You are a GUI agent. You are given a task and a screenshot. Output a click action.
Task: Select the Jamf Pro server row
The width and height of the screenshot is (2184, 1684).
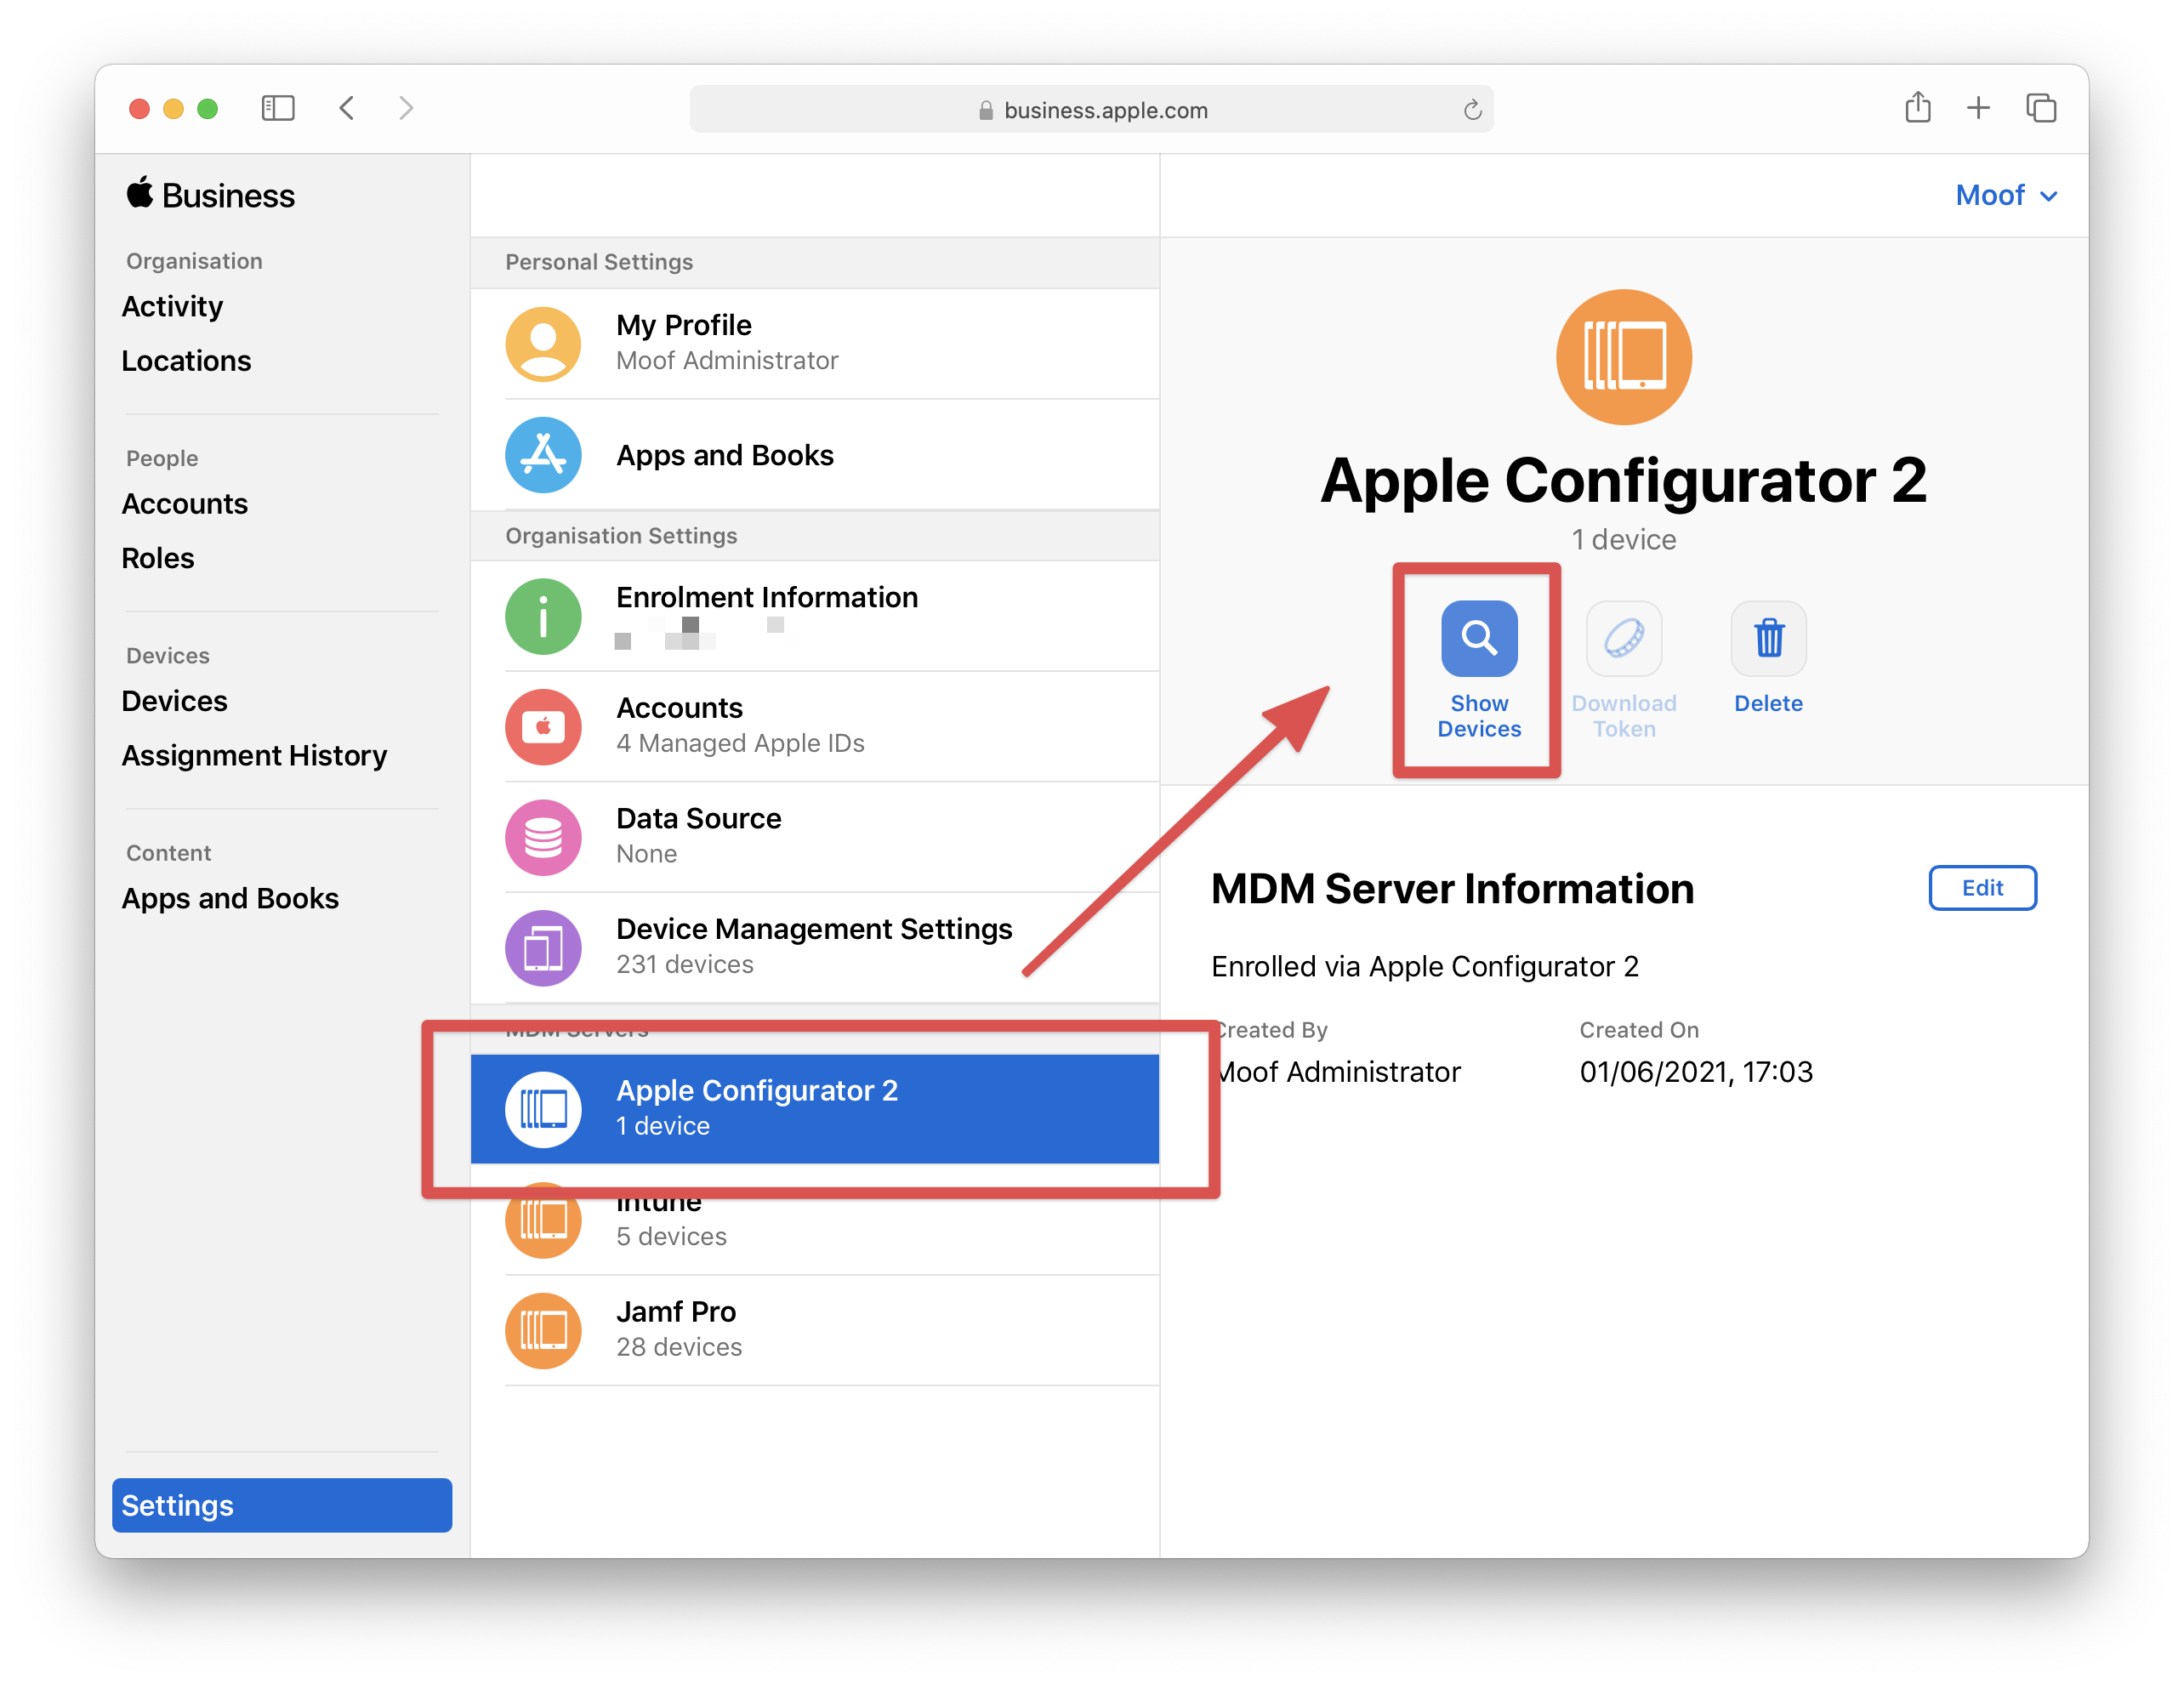[x=815, y=1330]
